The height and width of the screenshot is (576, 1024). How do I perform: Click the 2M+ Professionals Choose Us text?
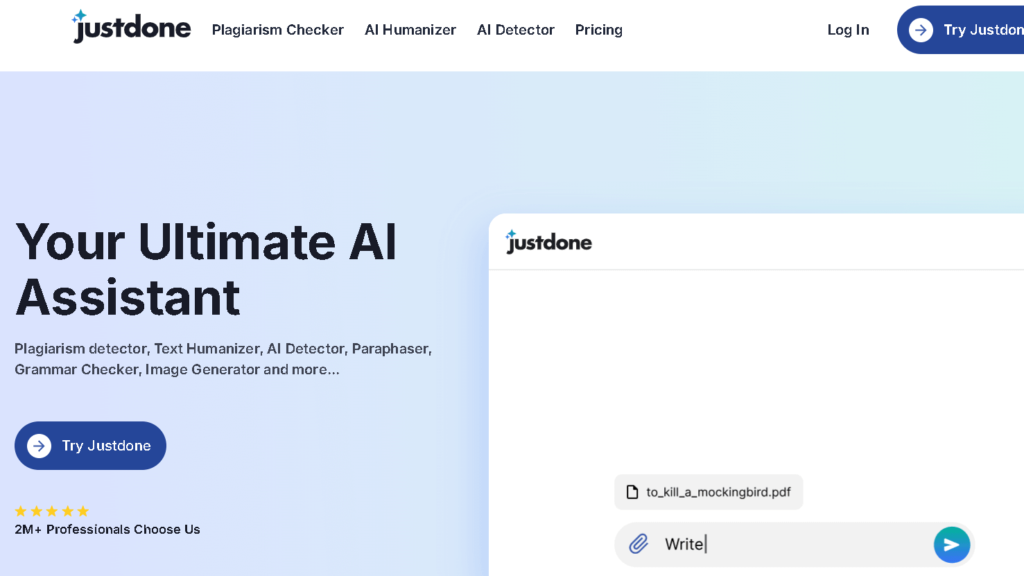[x=107, y=529]
